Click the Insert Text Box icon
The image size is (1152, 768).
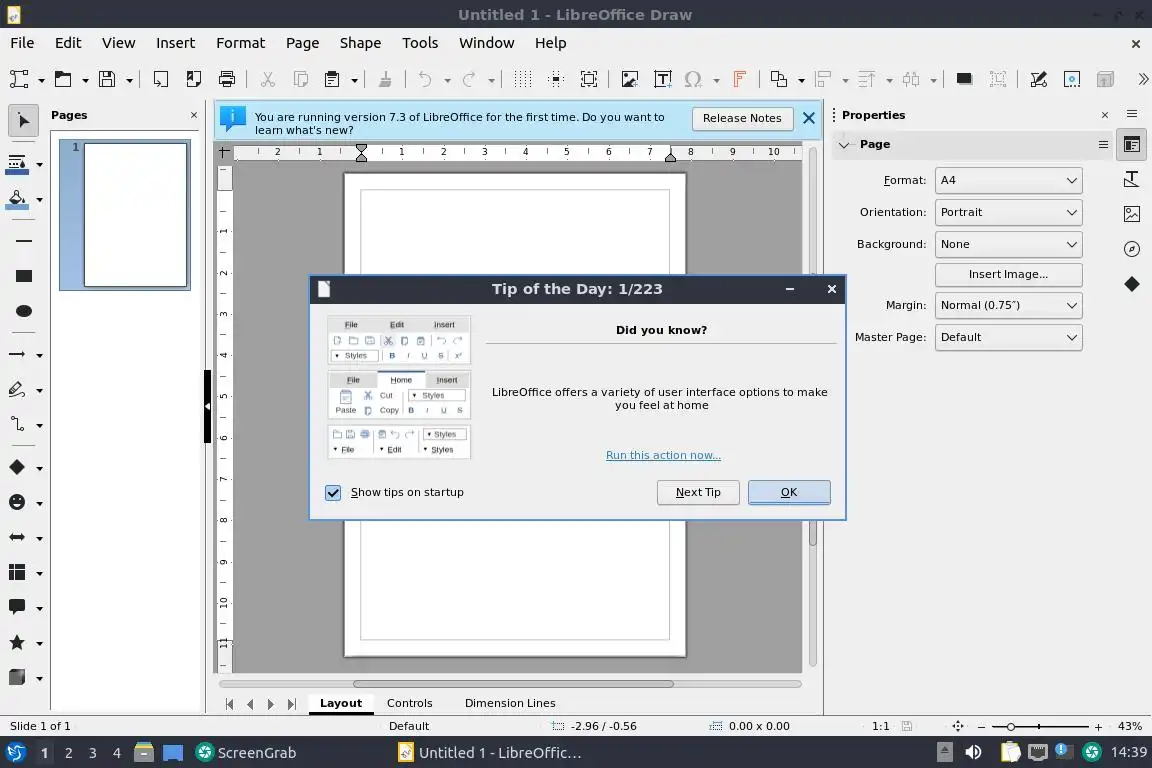[x=663, y=79]
